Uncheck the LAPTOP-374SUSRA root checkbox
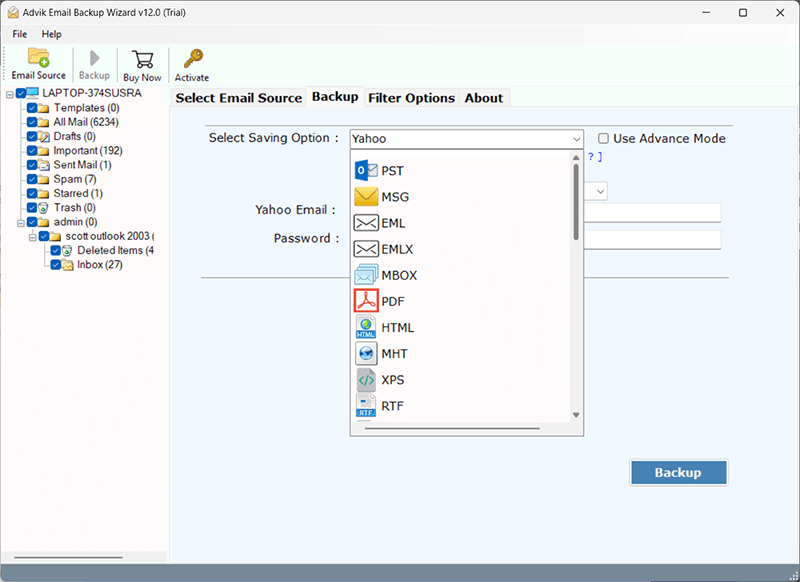The image size is (800, 582). click(x=21, y=93)
